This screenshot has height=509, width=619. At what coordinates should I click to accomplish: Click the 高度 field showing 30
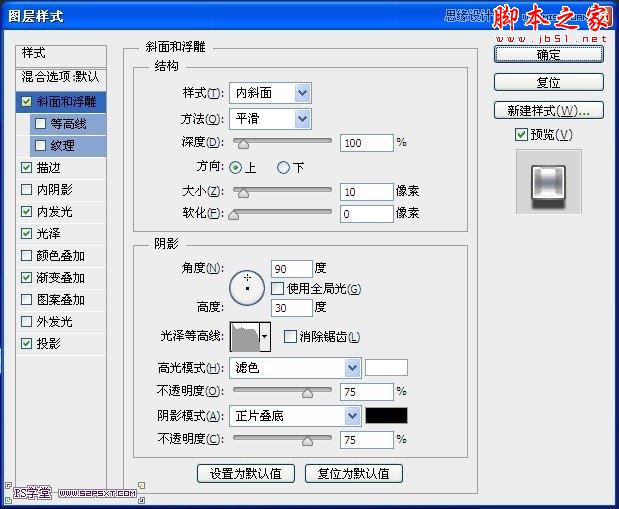pos(292,308)
